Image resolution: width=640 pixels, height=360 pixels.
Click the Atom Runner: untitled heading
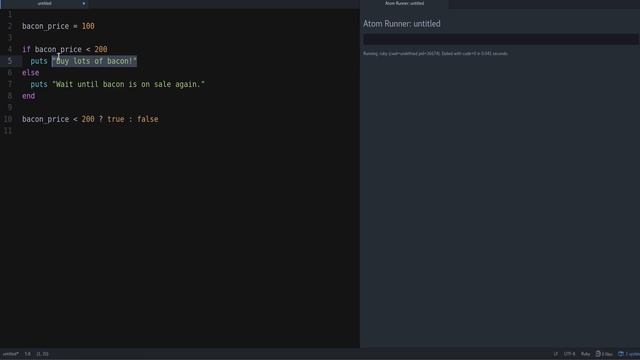[402, 24]
